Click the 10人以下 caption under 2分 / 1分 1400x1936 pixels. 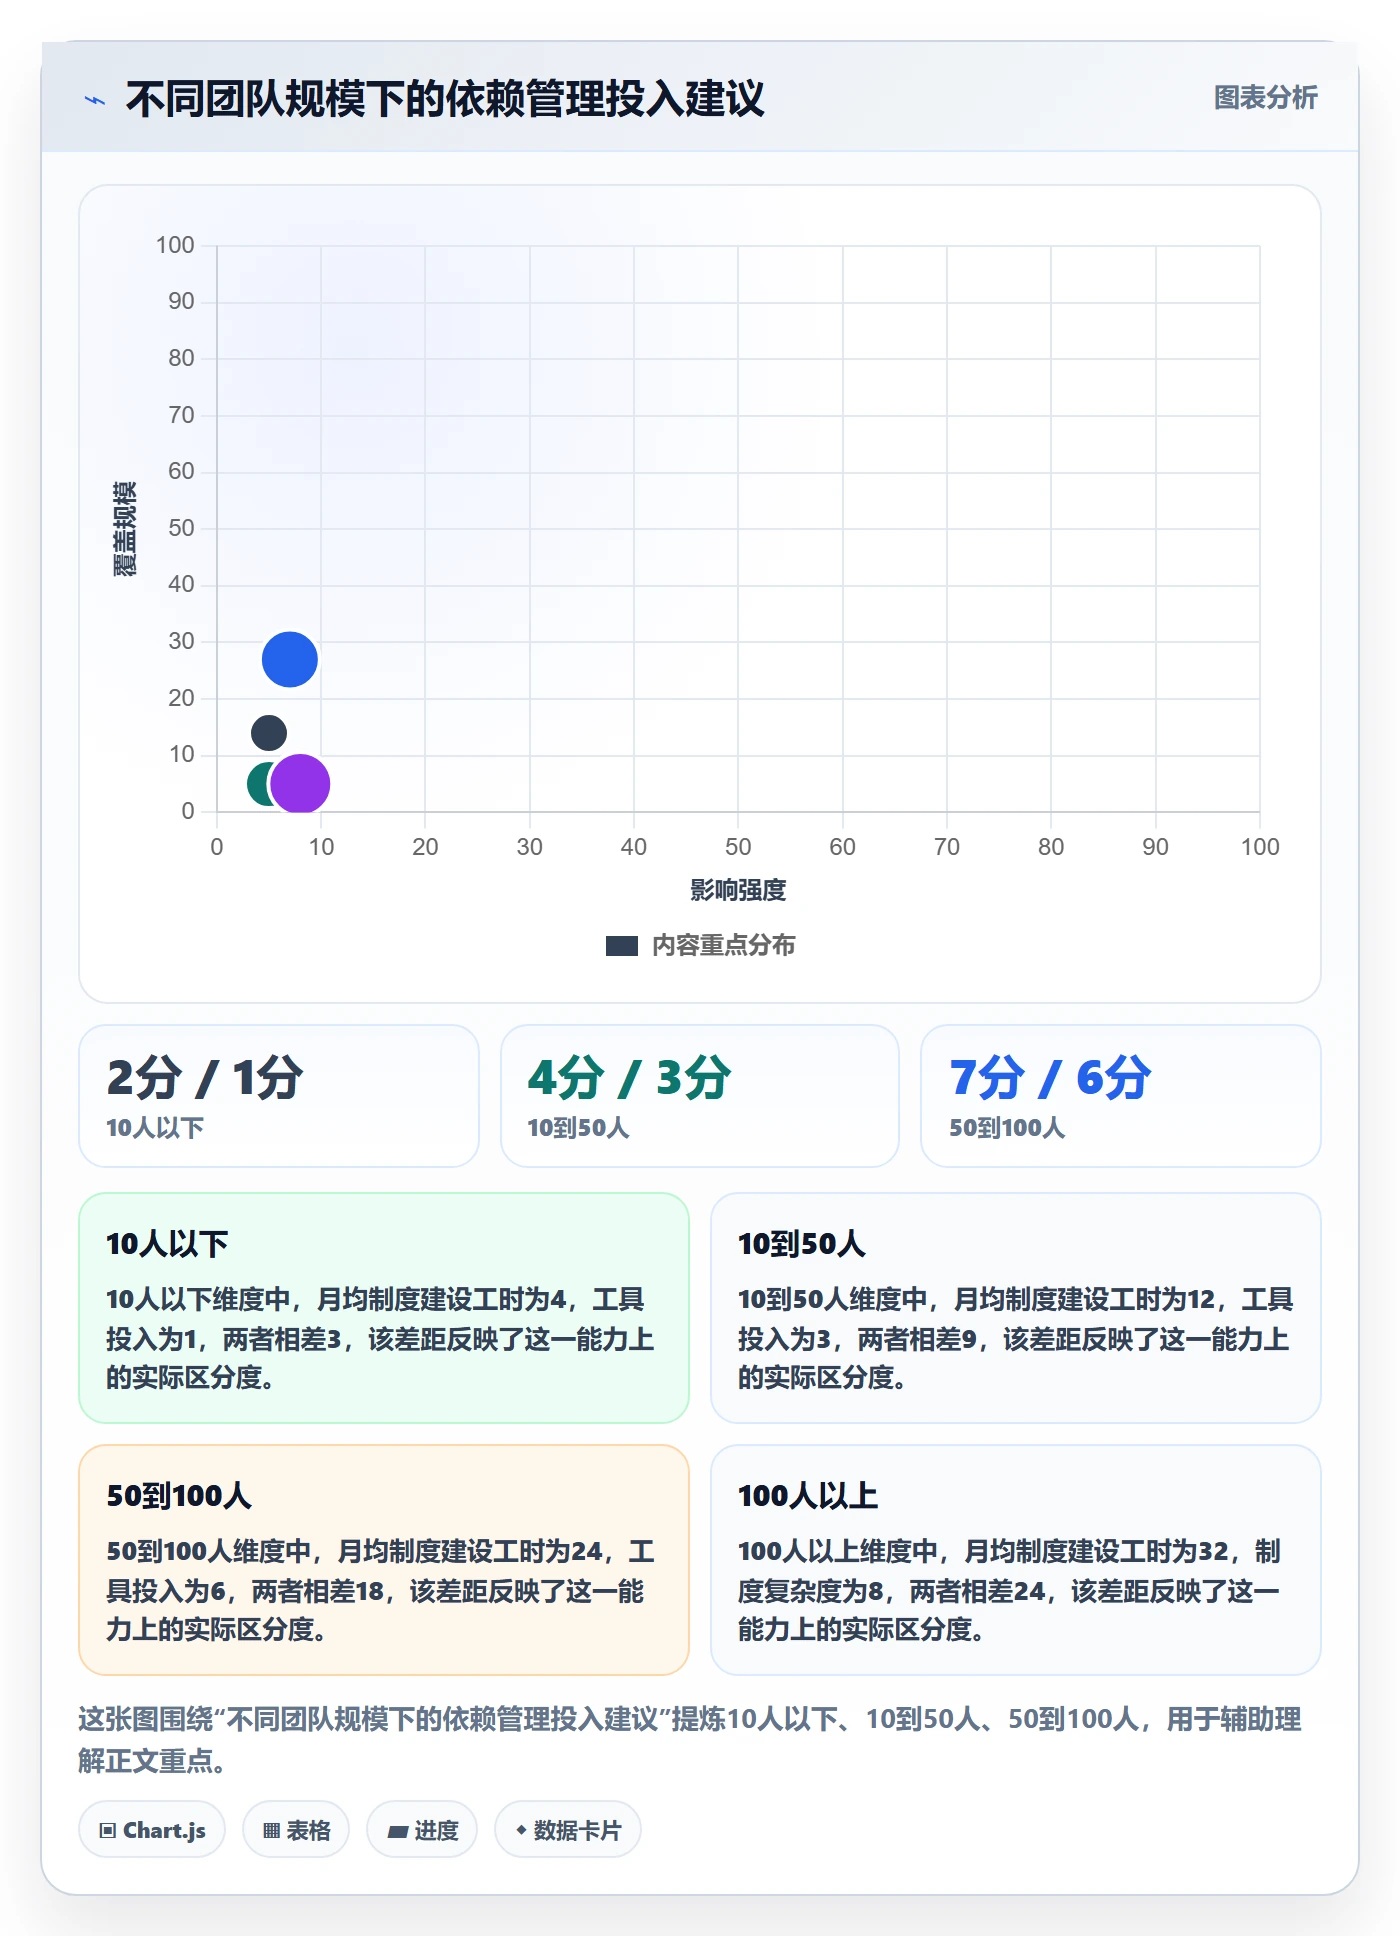tap(155, 1128)
